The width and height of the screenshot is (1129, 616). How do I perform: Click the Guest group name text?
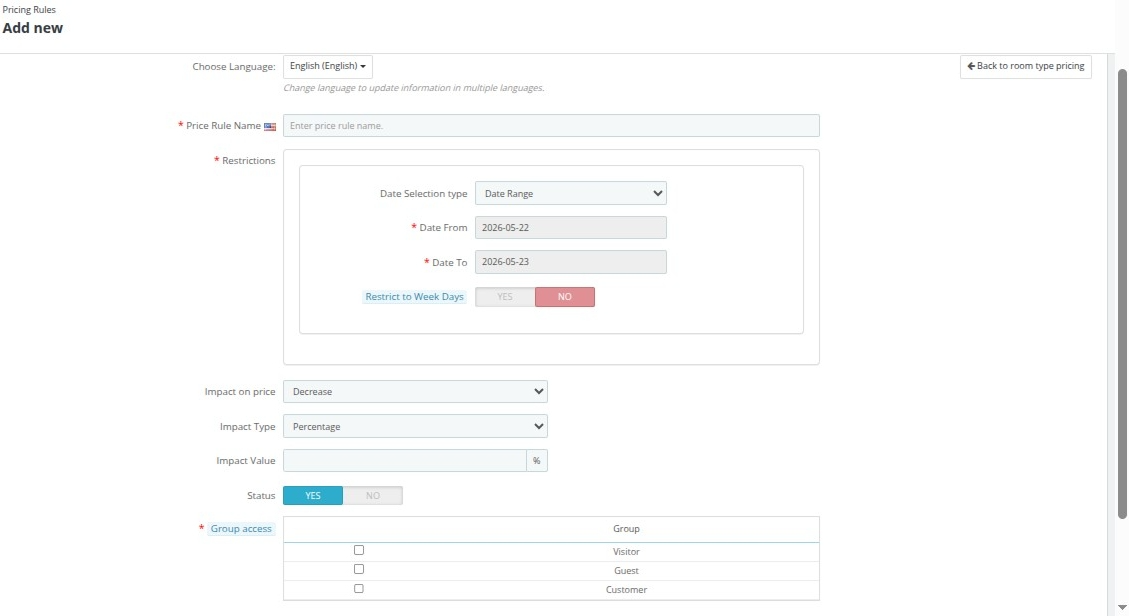point(626,571)
